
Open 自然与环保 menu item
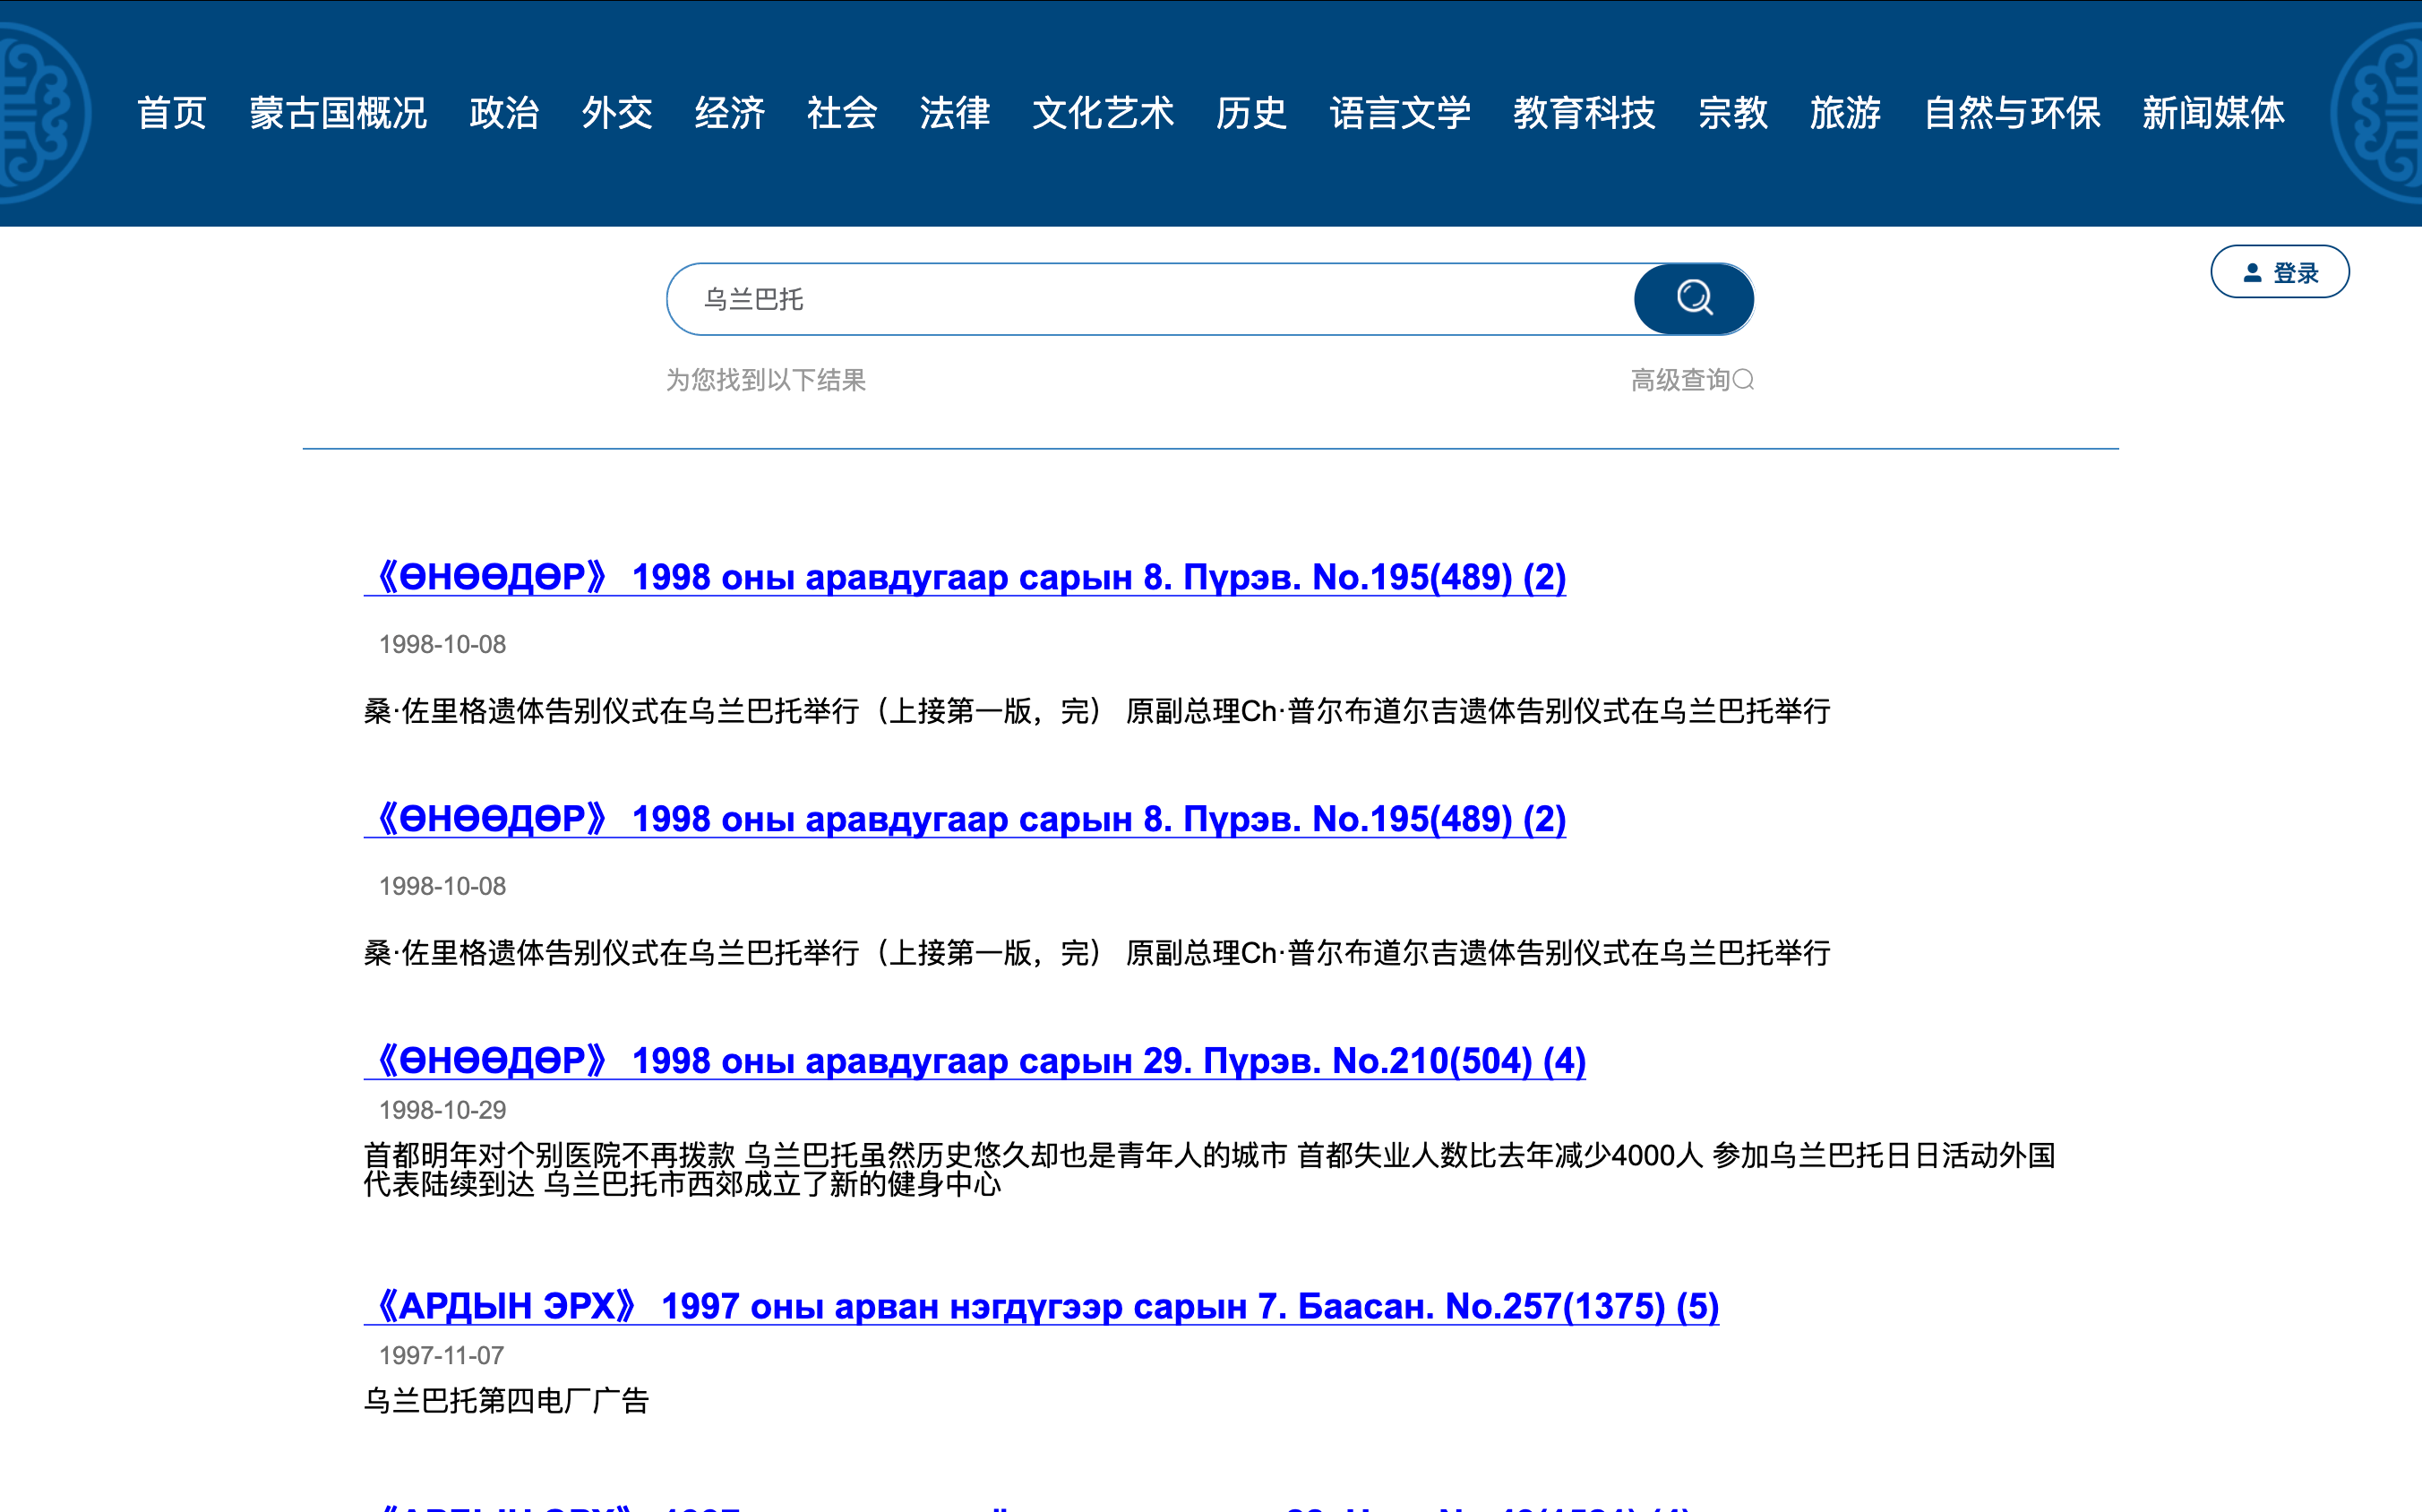(x=2012, y=113)
